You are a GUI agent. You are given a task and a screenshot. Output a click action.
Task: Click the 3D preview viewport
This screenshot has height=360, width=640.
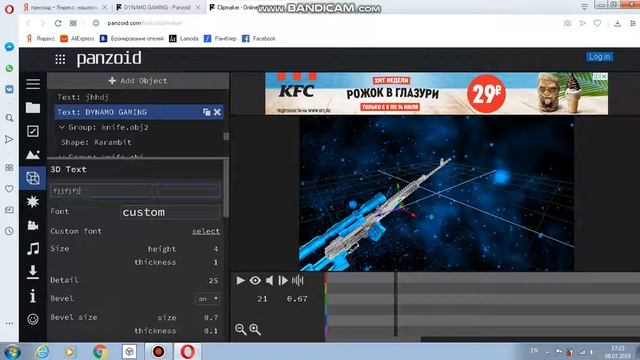click(x=437, y=194)
